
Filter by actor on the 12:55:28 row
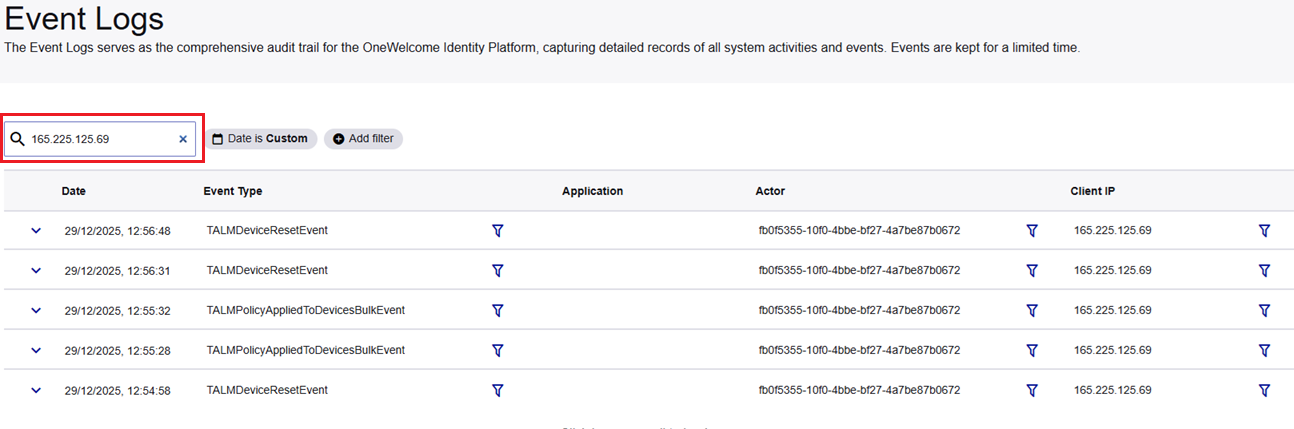(x=1032, y=350)
